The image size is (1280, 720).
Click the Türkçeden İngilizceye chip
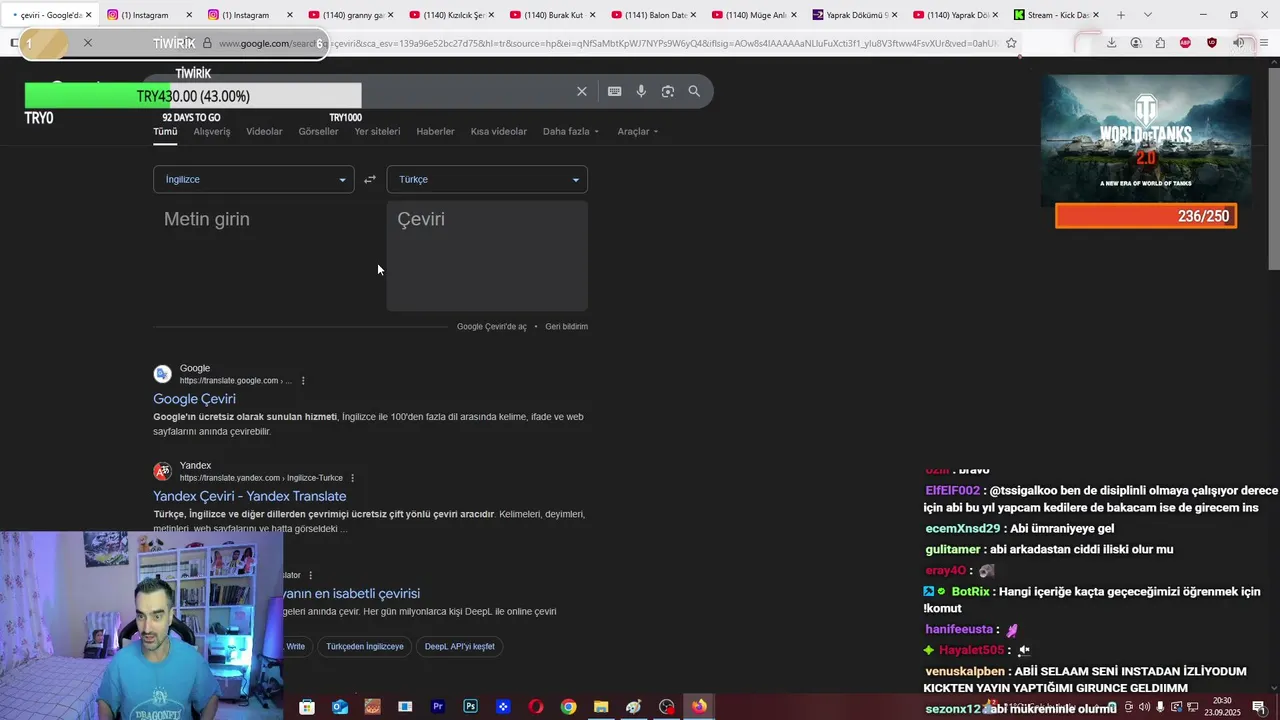click(x=365, y=647)
